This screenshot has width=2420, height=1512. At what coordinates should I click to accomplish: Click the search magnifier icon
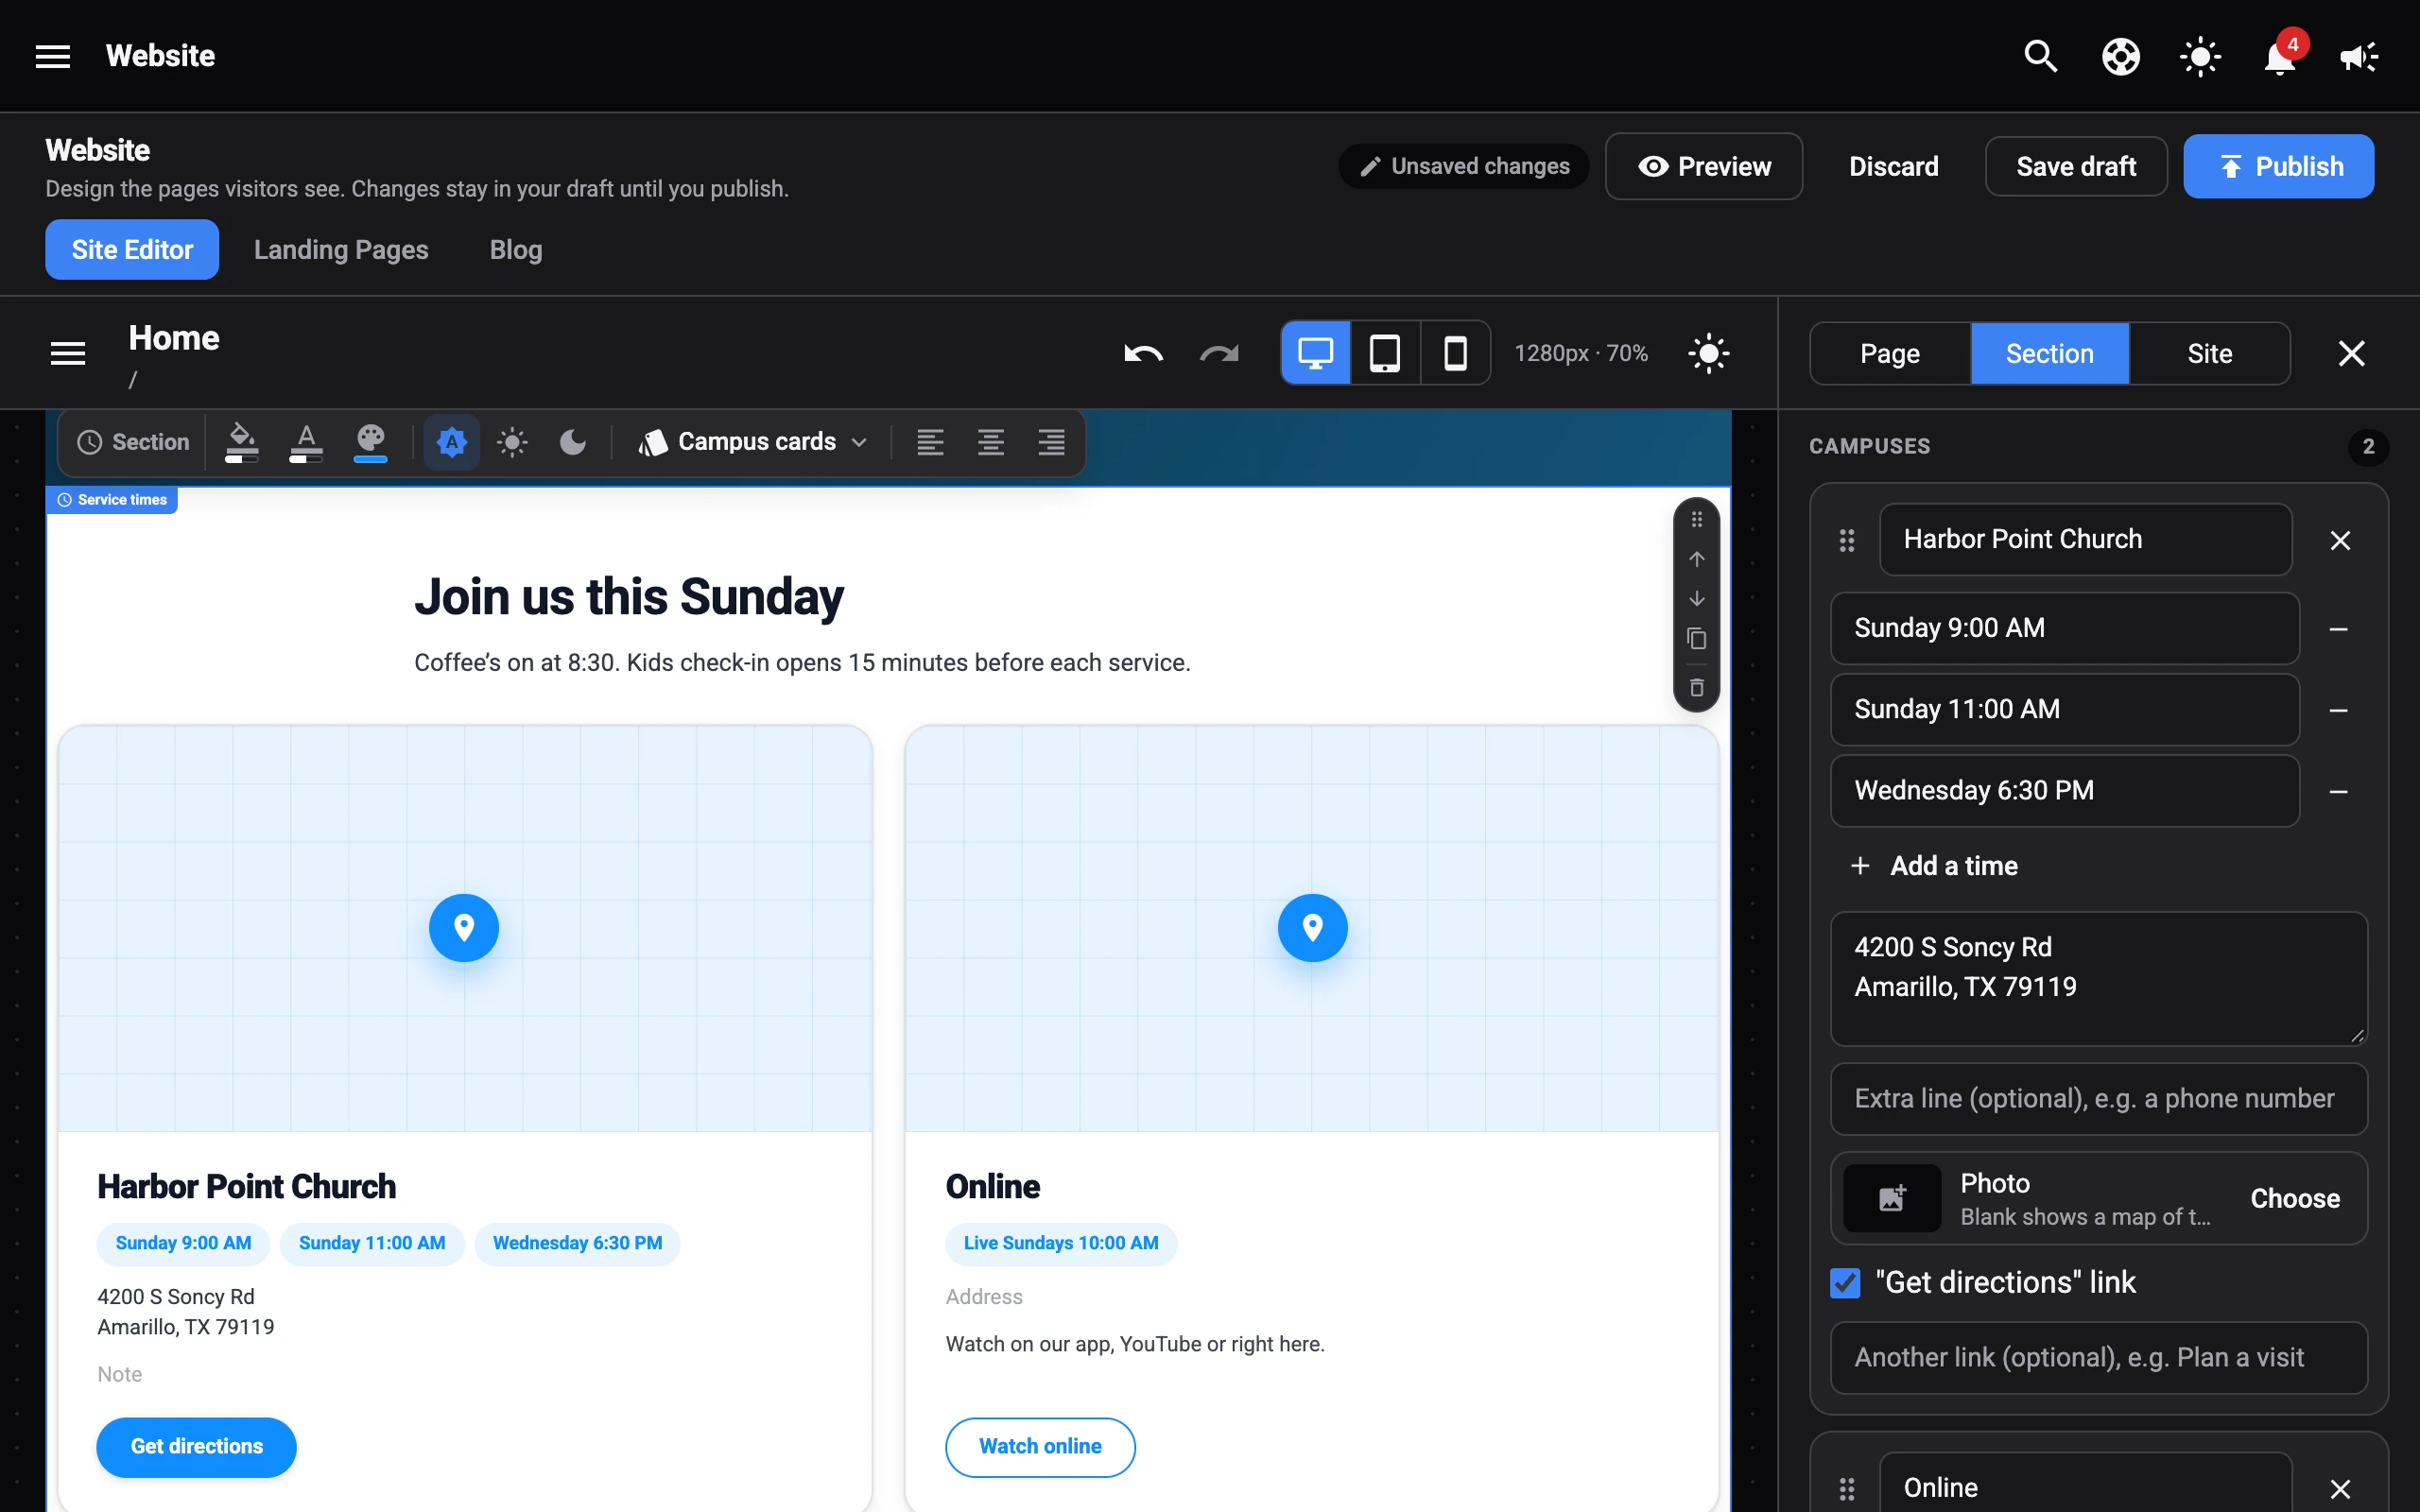pyautogui.click(x=2040, y=56)
